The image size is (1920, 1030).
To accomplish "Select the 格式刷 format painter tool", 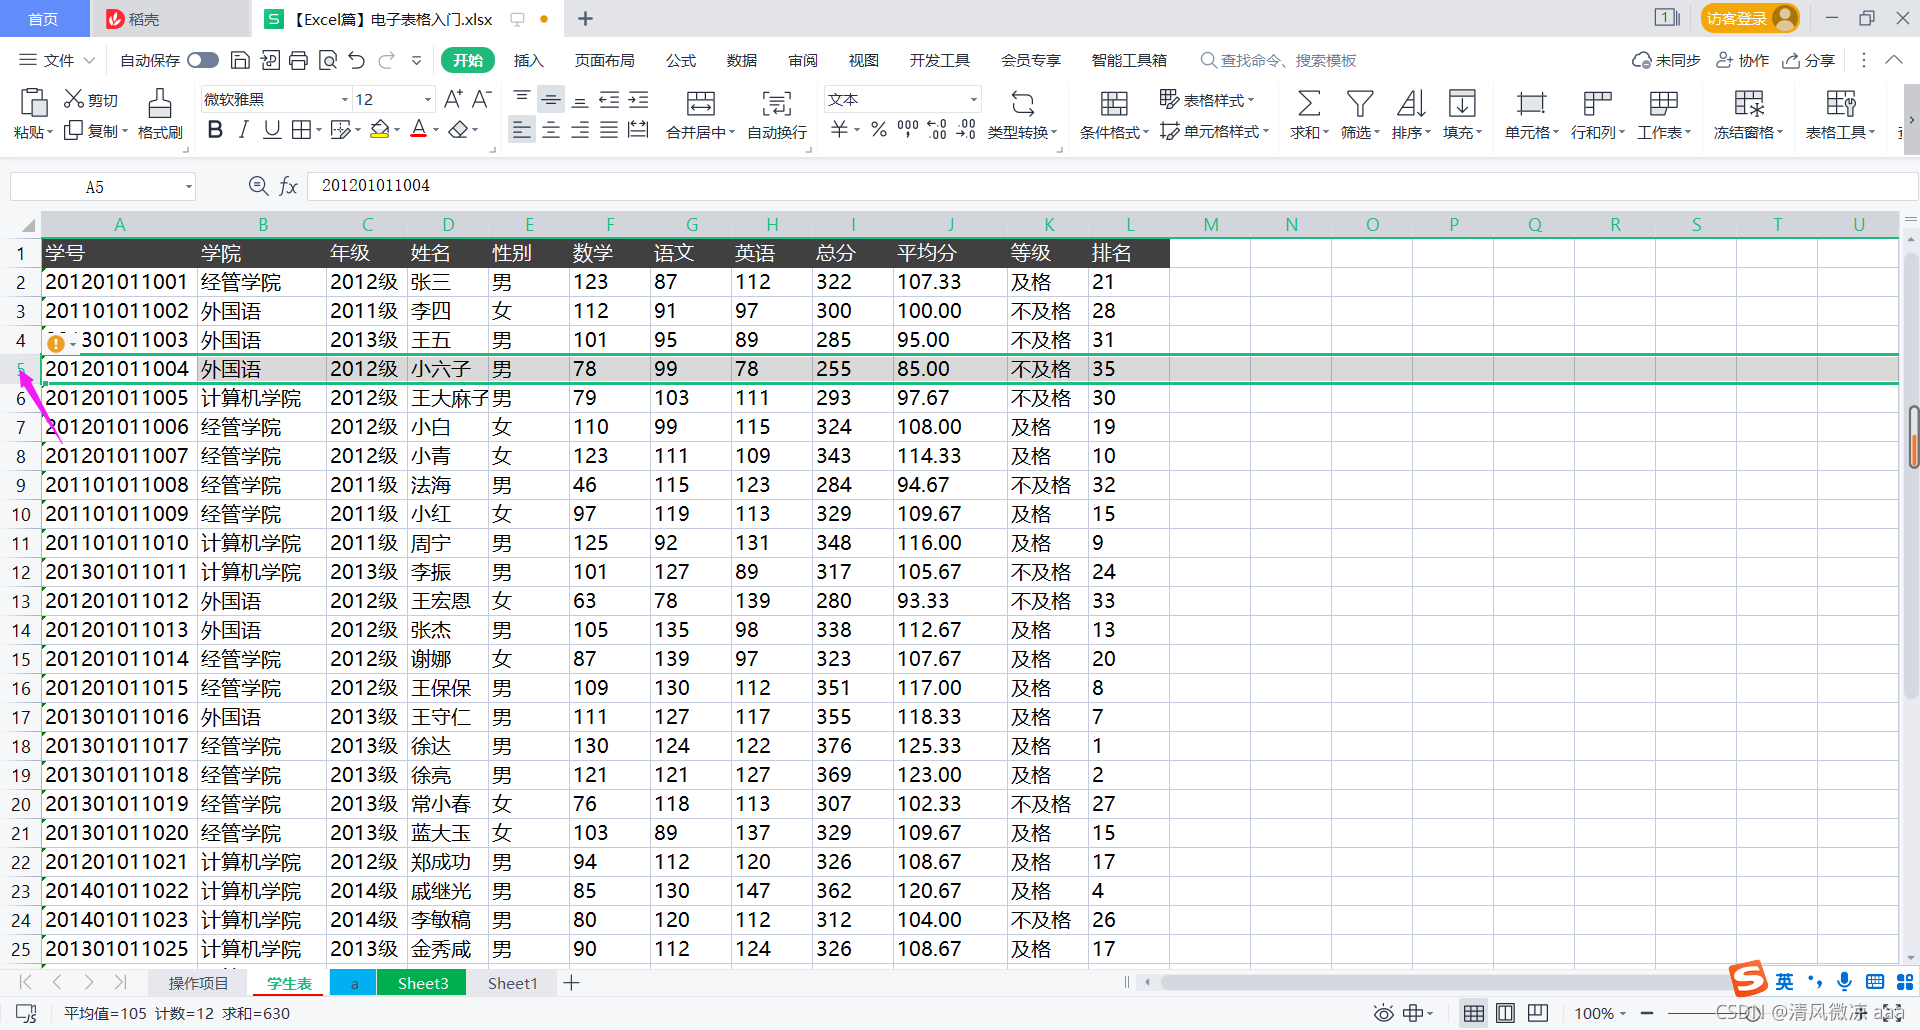I will point(160,115).
